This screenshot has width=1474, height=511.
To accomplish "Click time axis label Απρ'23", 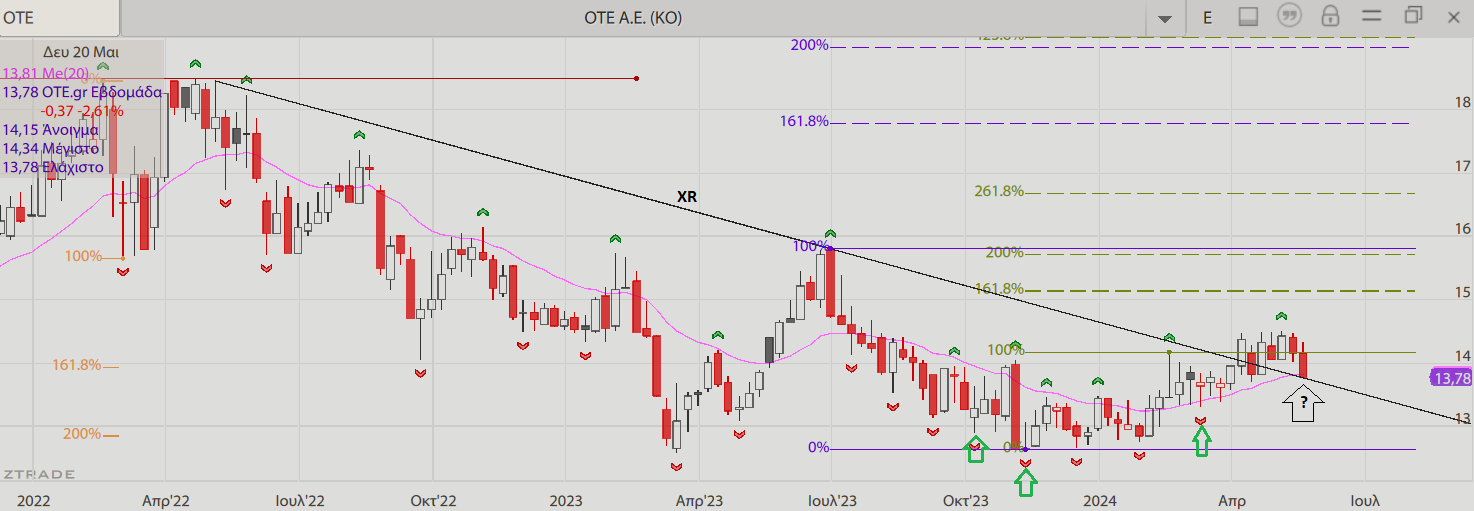I will tap(700, 499).
